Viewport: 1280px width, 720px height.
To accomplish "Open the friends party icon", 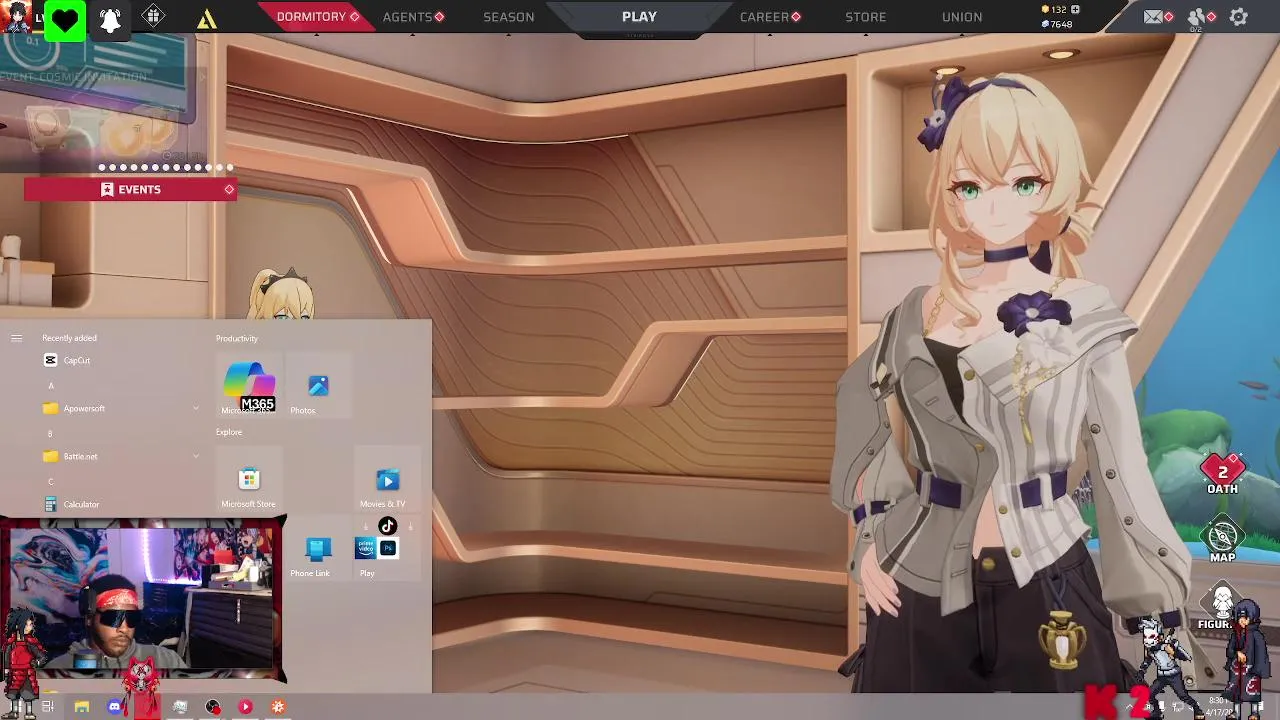I will [x=1196, y=17].
